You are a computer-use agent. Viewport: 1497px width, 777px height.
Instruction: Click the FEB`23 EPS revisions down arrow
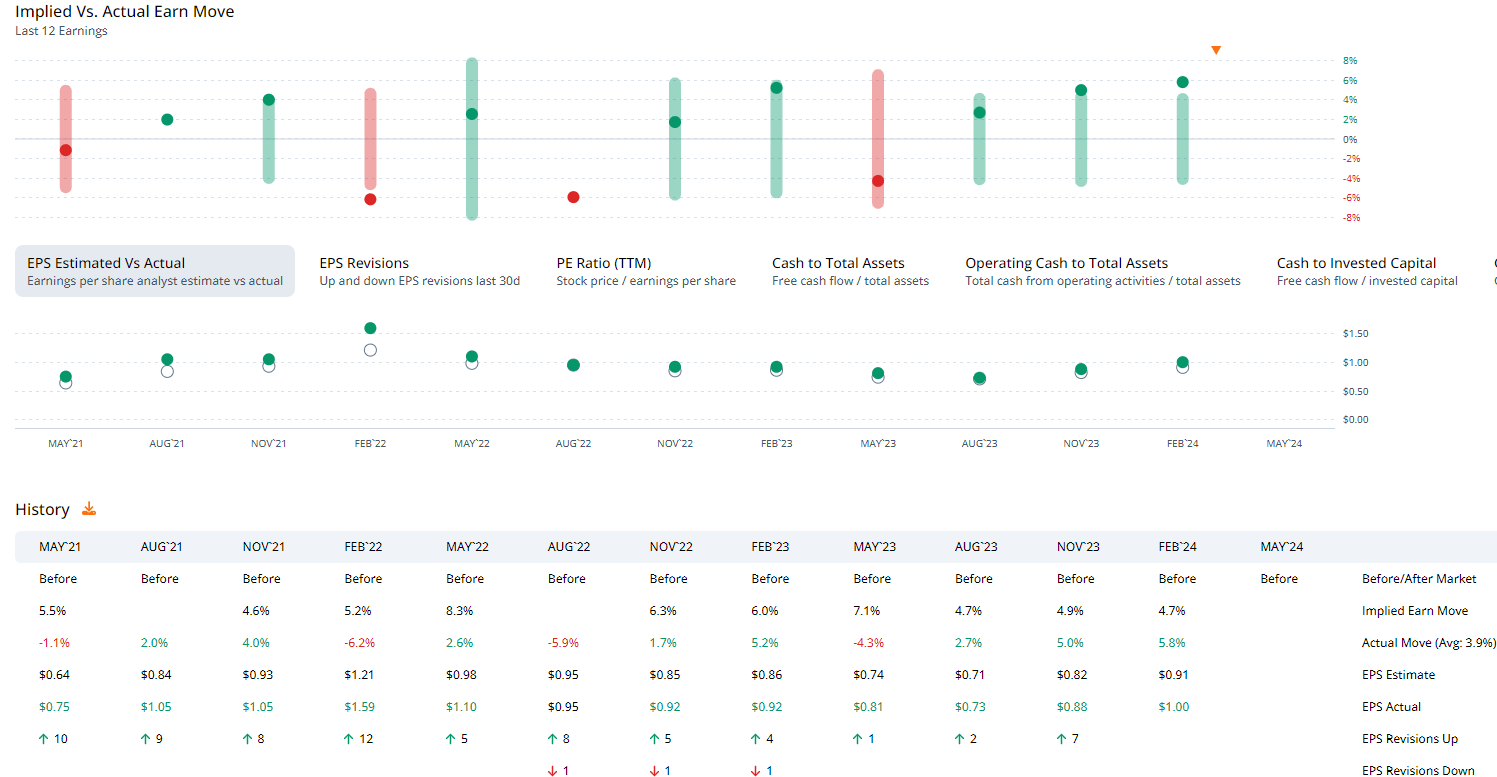point(757,771)
